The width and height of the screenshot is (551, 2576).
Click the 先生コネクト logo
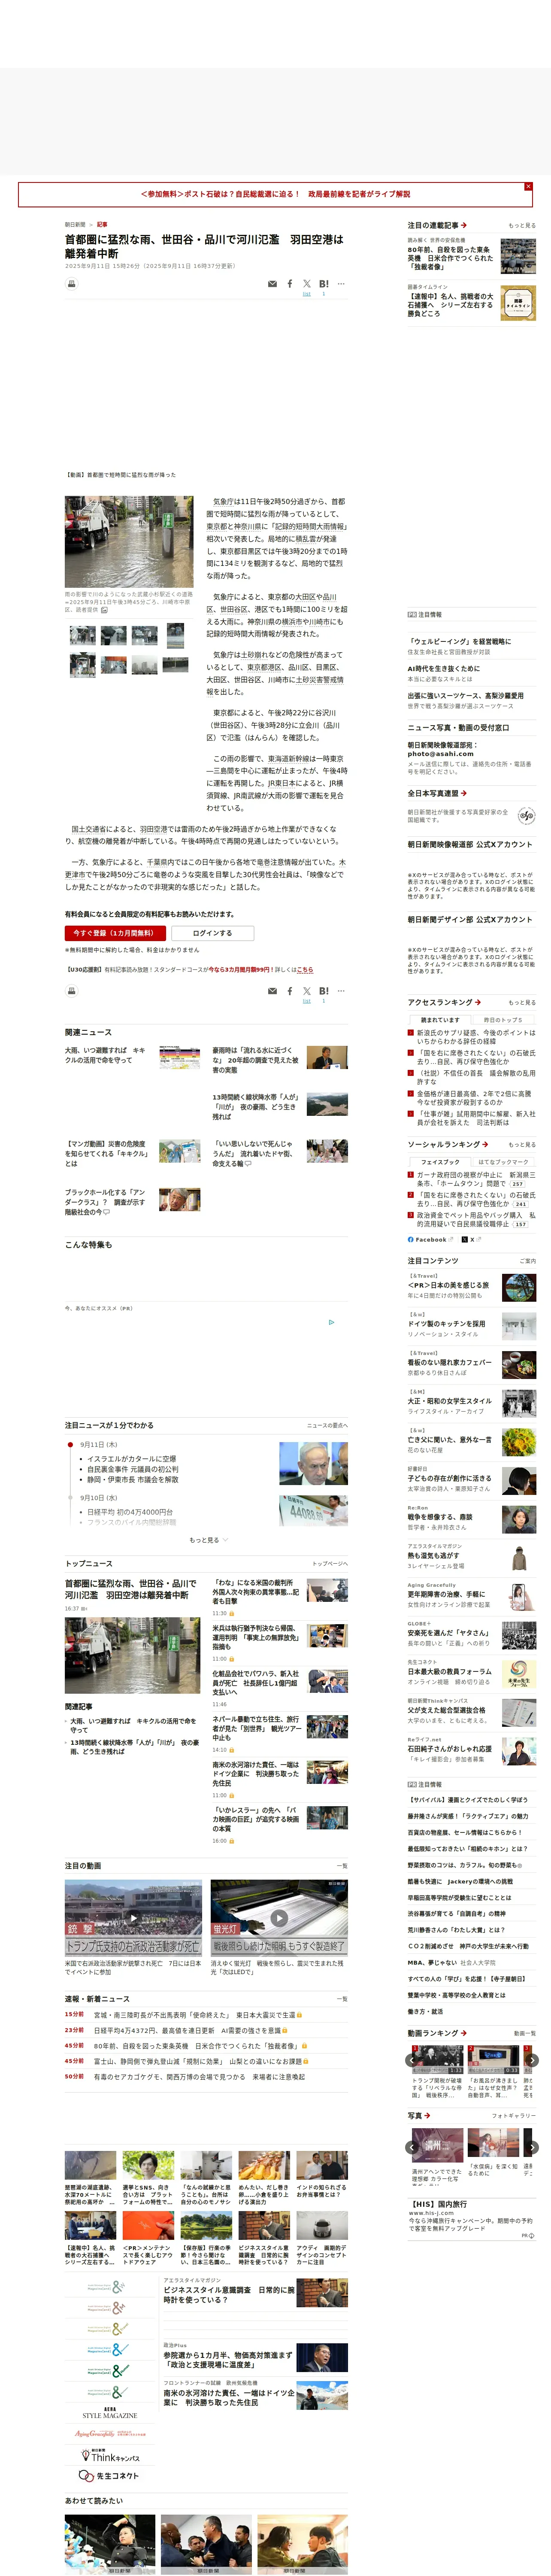click(109, 2476)
